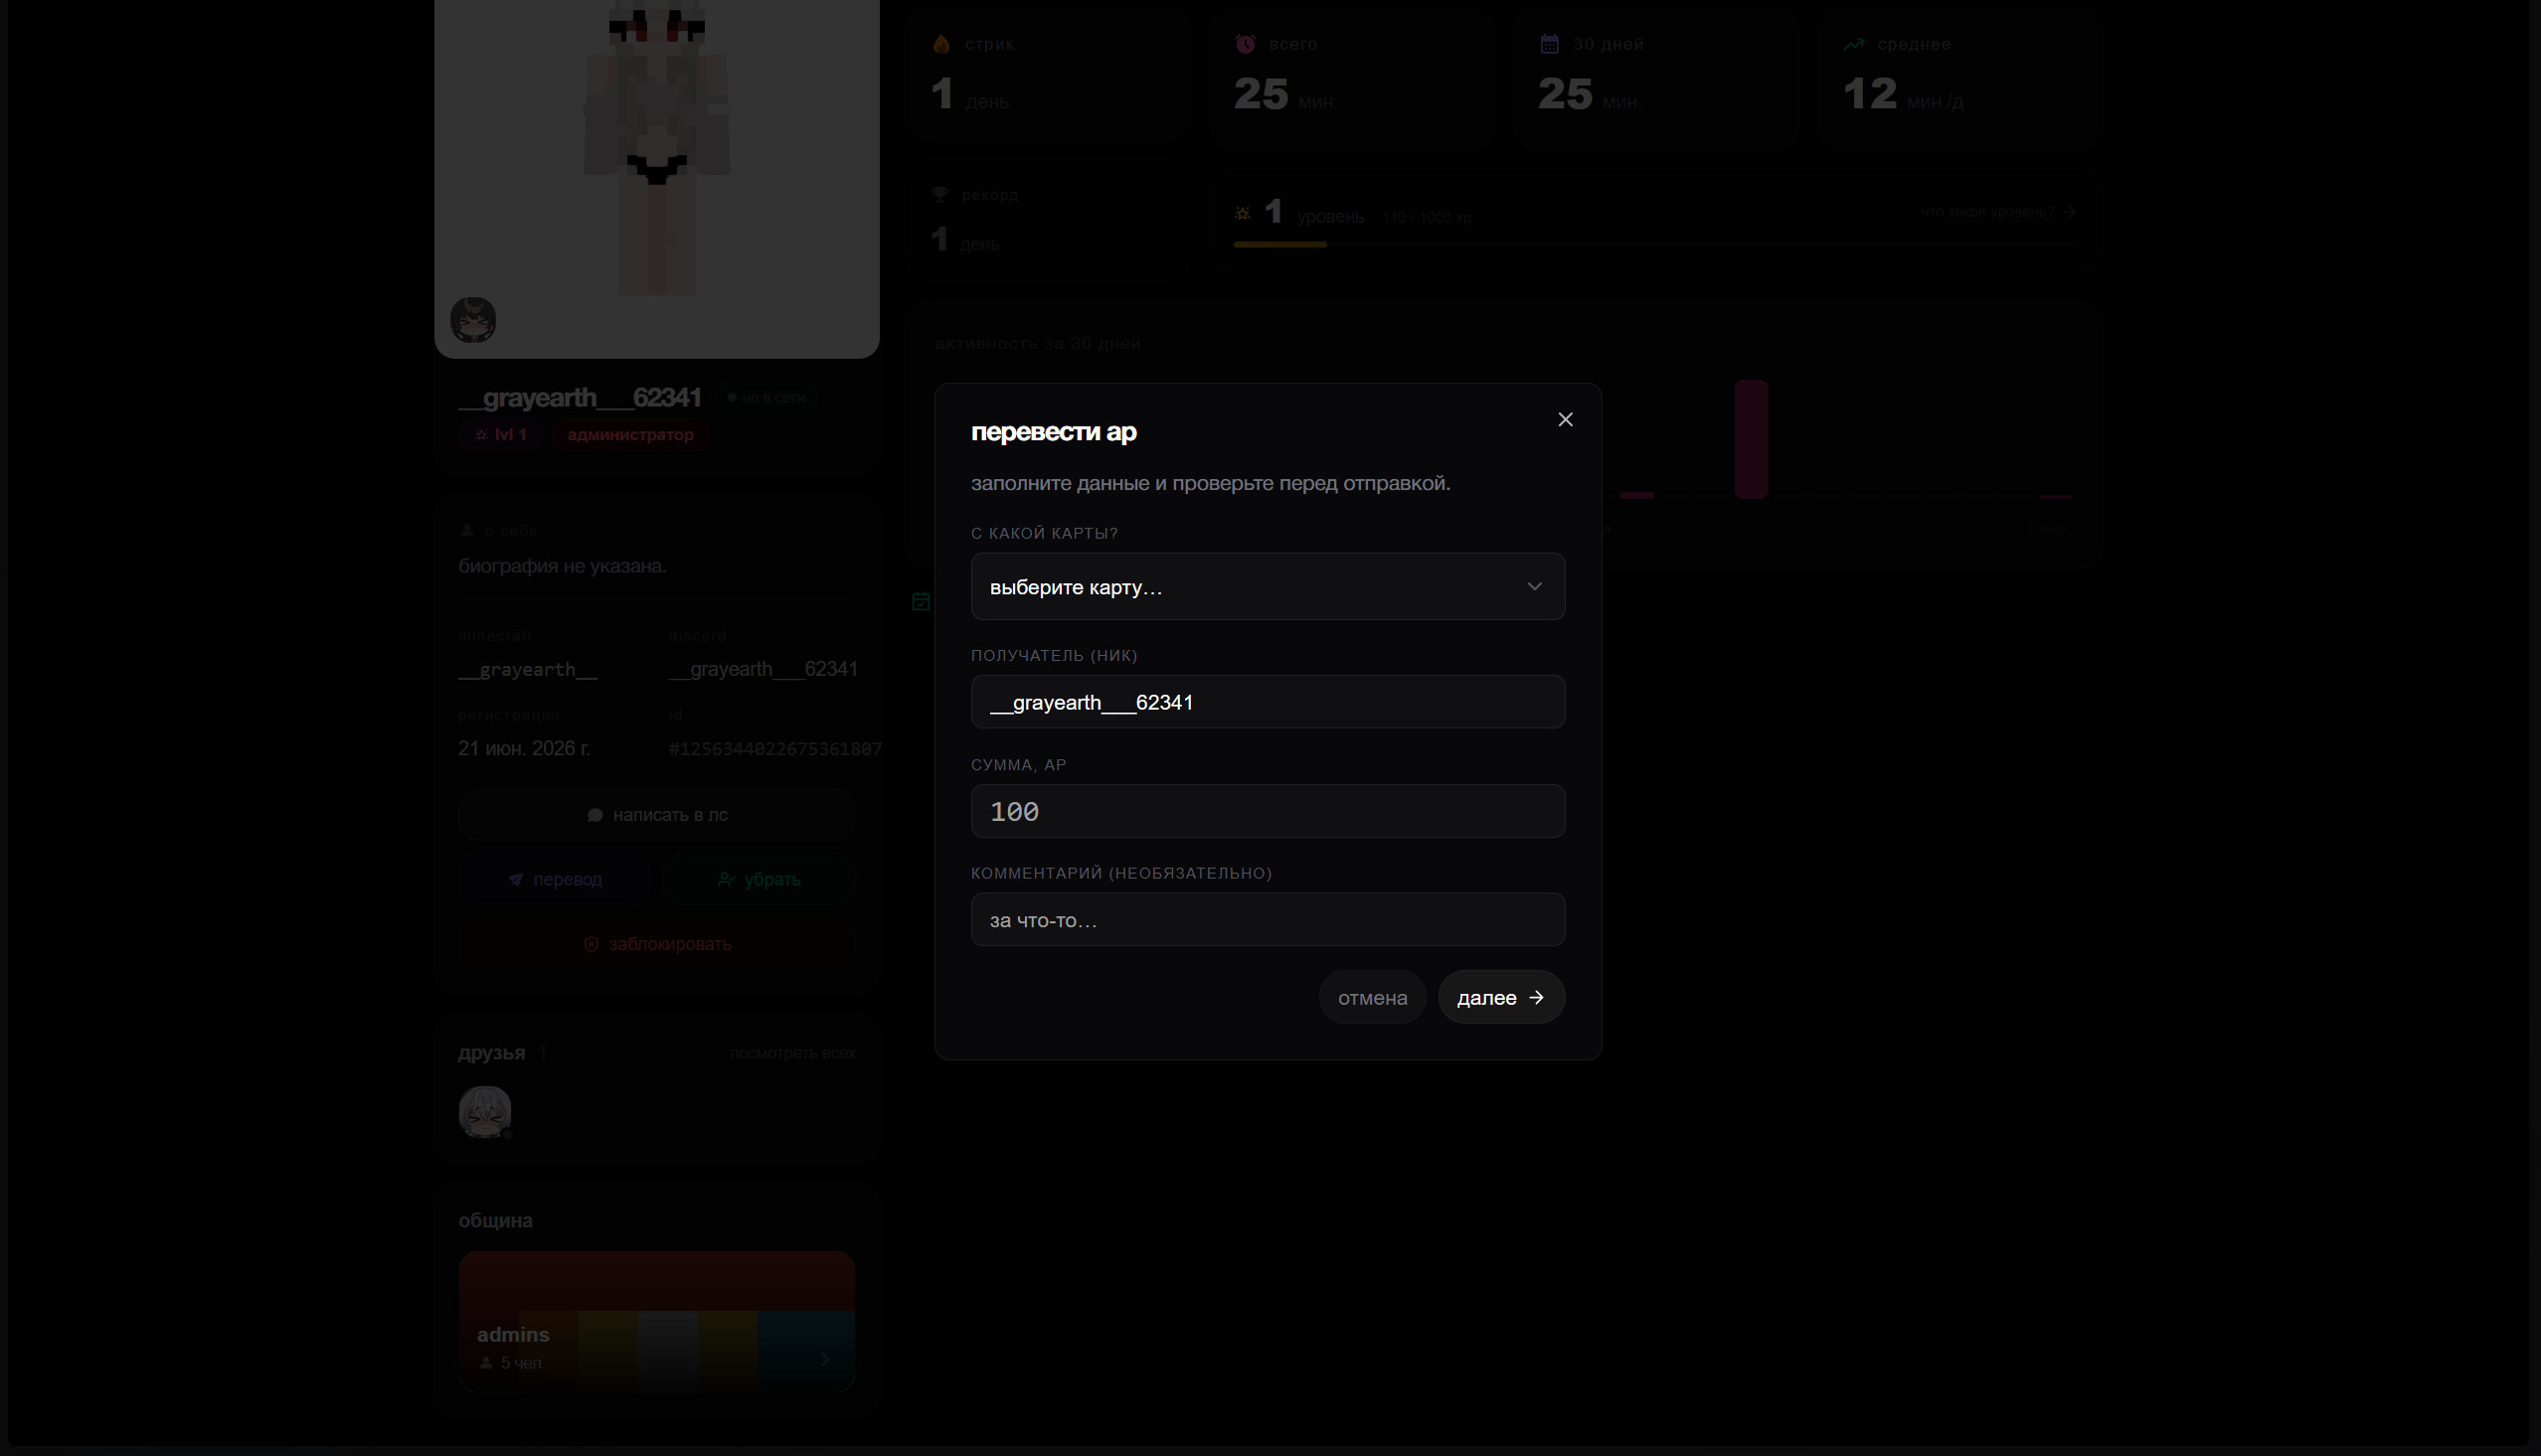This screenshot has height=1456, width=2541.
Task: Click the комментарий input field
Action: [x=1267, y=920]
